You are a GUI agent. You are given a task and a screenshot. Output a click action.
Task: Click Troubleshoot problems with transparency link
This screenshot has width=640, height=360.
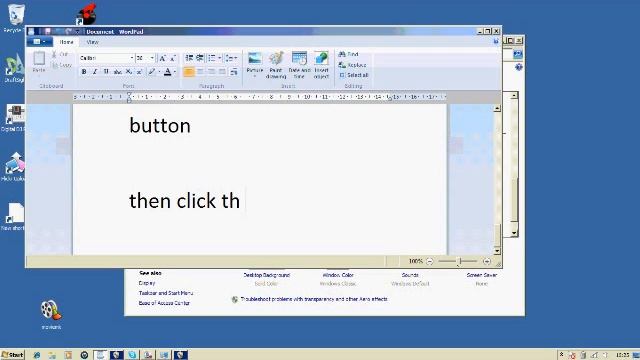314,299
